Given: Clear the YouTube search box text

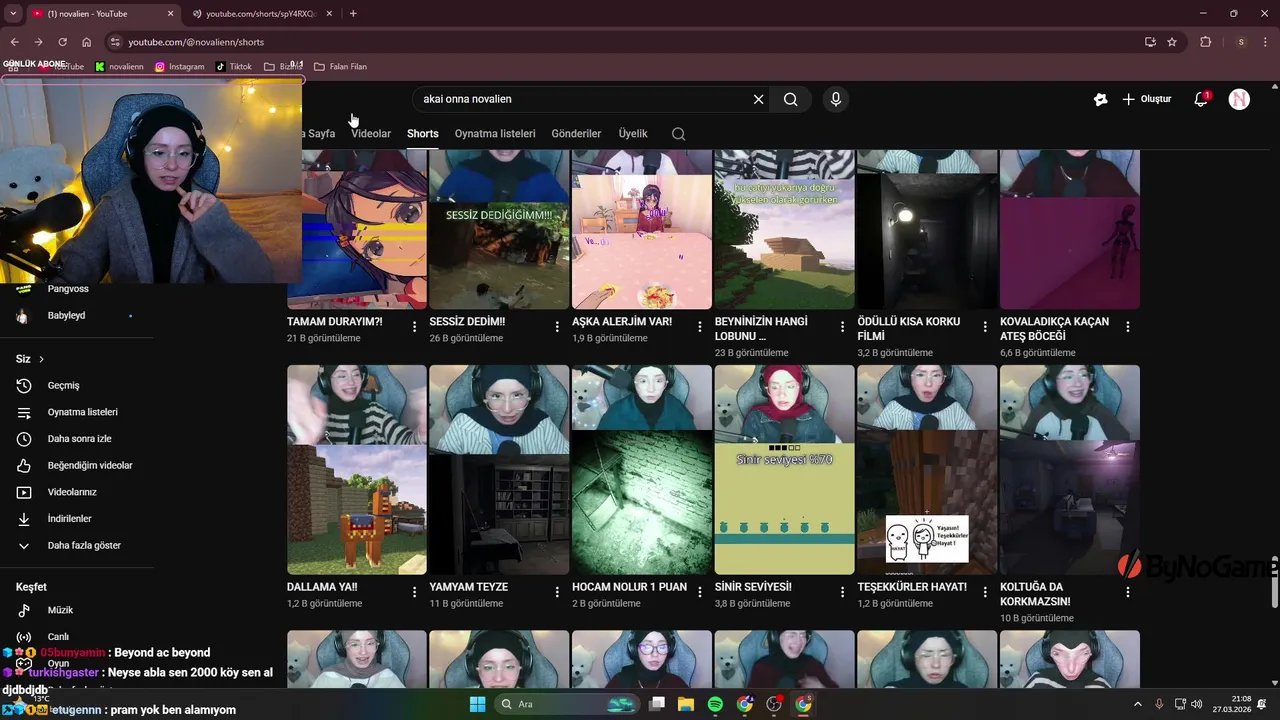Looking at the screenshot, I should pyautogui.click(x=758, y=99).
